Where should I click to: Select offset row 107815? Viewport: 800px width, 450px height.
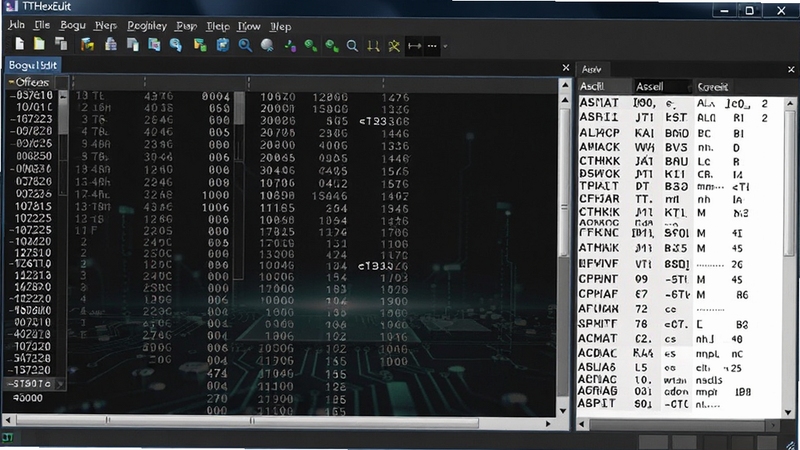[34, 206]
